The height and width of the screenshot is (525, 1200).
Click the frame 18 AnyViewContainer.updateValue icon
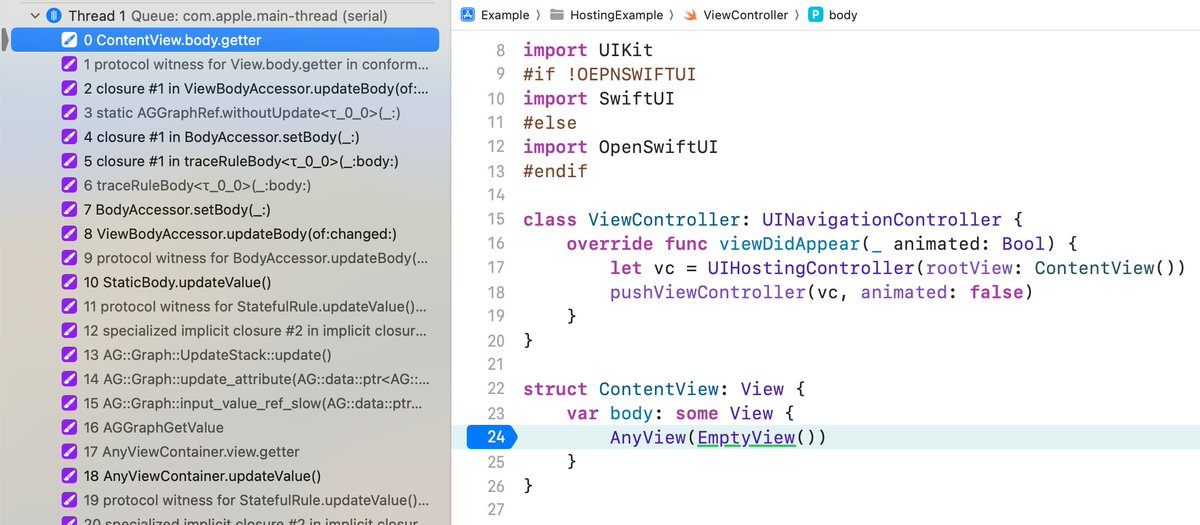[70, 476]
